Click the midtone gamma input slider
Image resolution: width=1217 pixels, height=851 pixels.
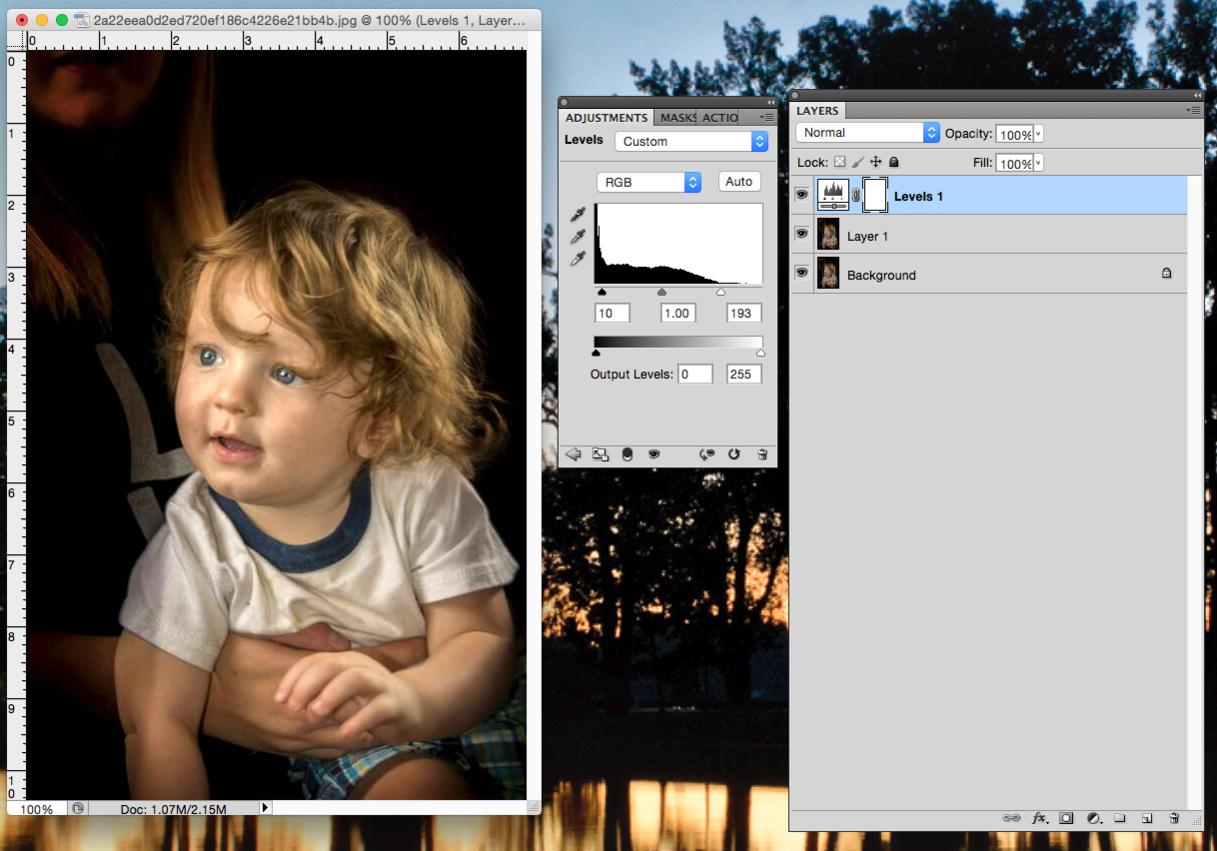(x=661, y=293)
